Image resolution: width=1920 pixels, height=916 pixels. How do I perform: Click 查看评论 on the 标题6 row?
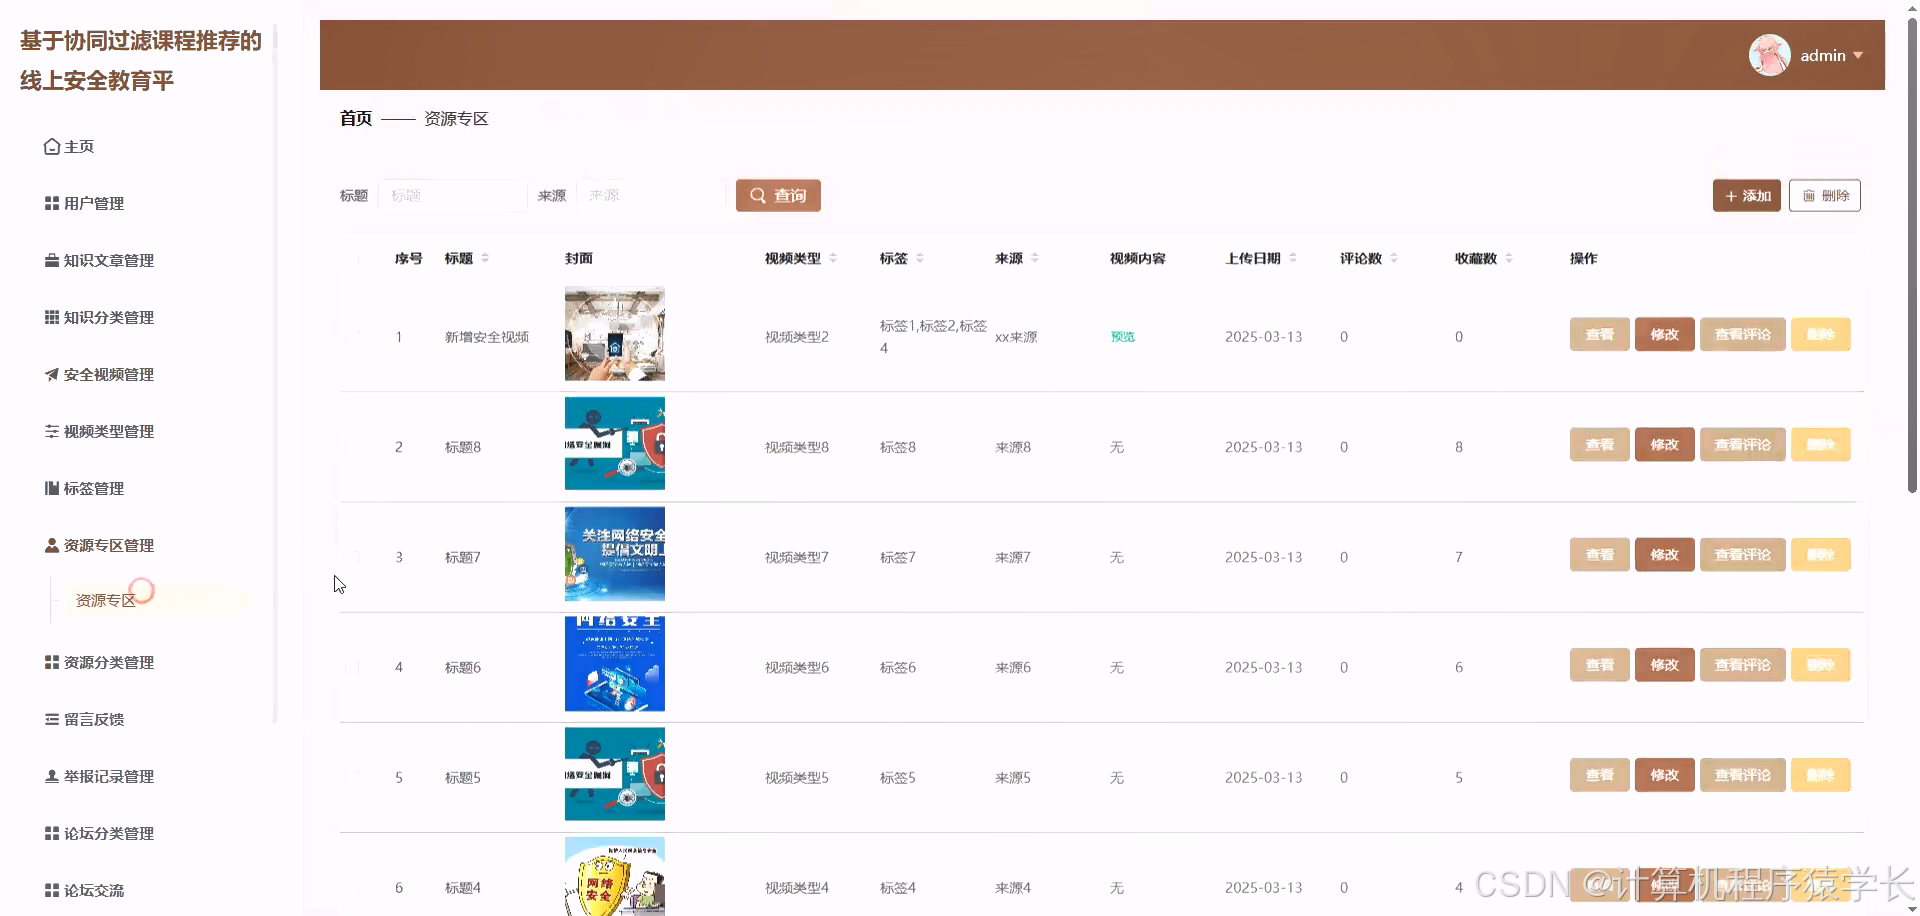click(1742, 664)
